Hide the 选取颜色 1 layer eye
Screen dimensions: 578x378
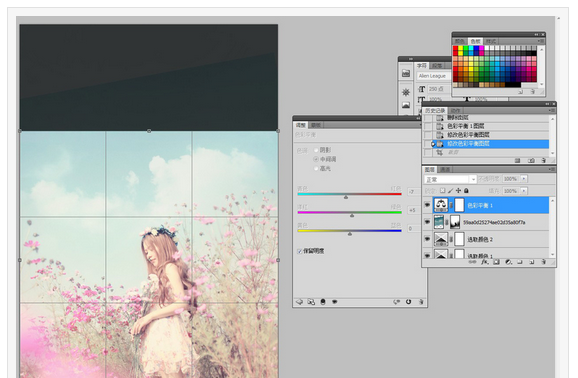click(427, 255)
